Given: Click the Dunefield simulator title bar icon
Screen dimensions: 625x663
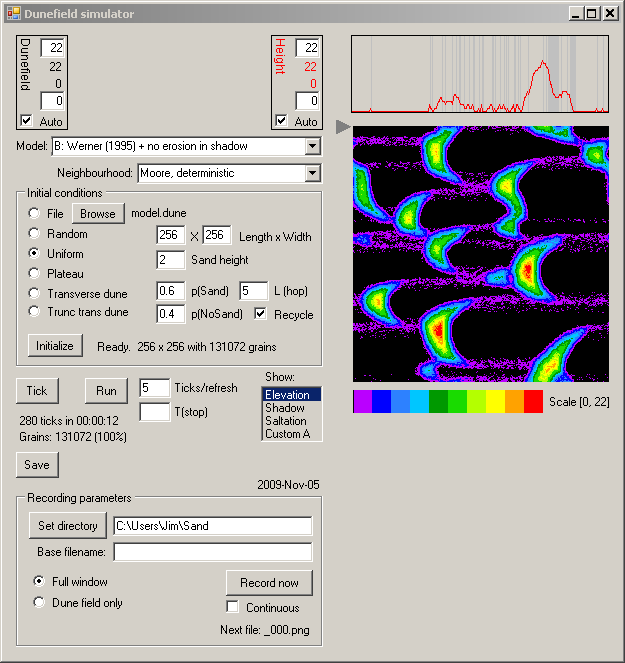Looking at the screenshot, I should click(13, 14).
